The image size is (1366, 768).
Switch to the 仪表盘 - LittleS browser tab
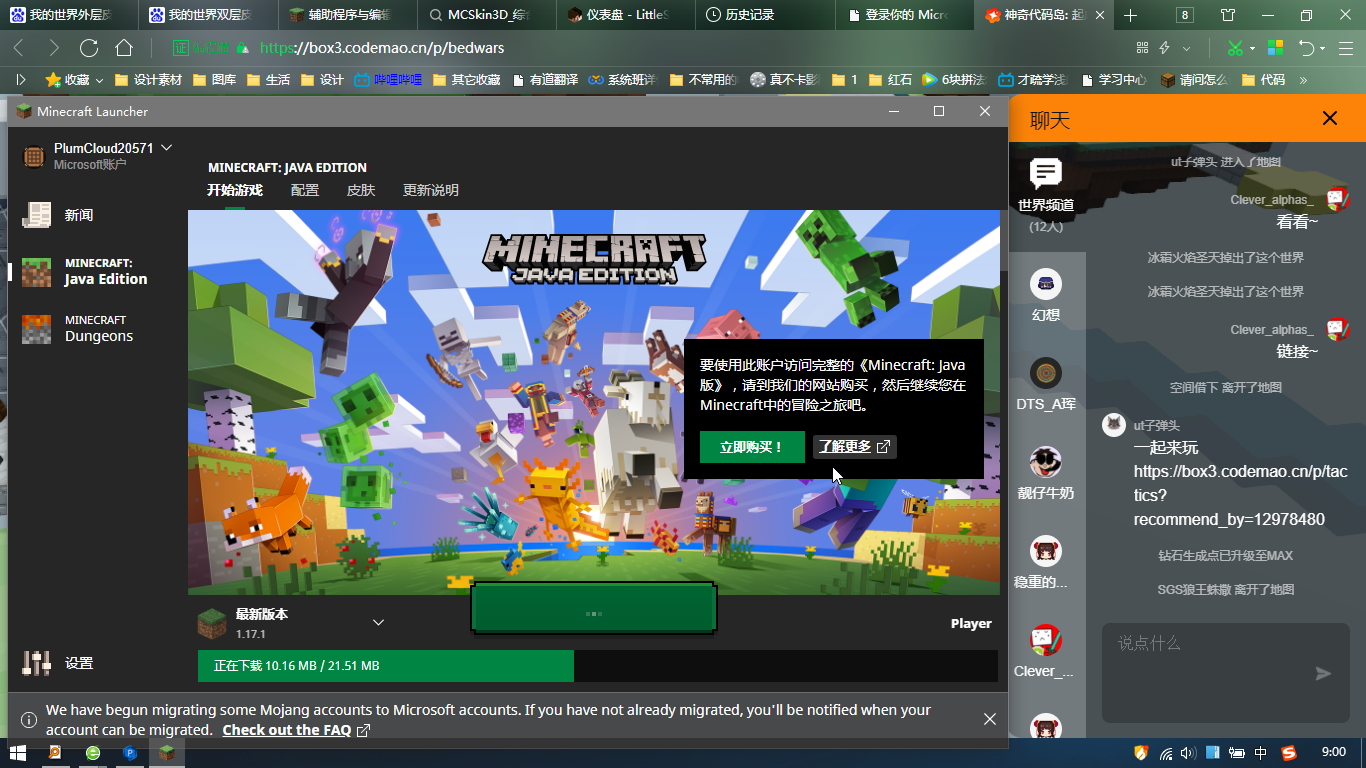626,15
